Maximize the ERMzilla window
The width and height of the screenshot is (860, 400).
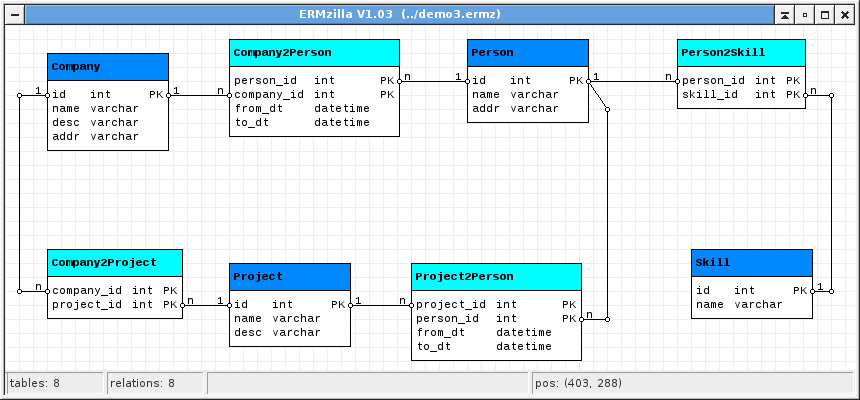824,15
